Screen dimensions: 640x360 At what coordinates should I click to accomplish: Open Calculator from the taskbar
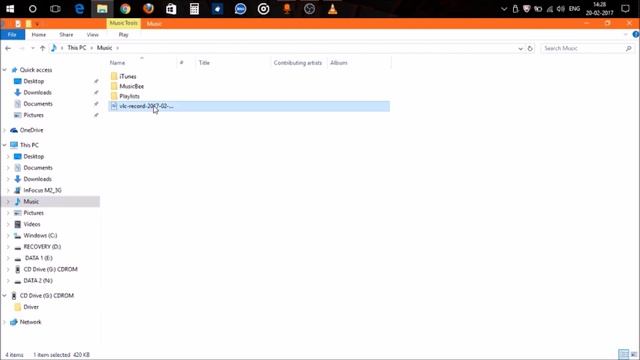point(194,9)
